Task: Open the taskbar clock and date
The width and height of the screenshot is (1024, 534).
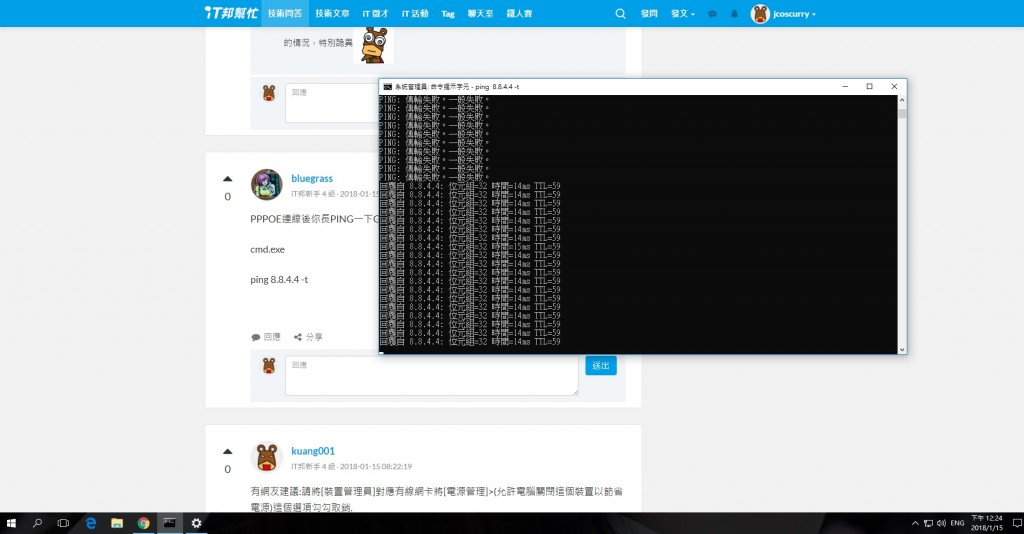Action: tap(986, 523)
